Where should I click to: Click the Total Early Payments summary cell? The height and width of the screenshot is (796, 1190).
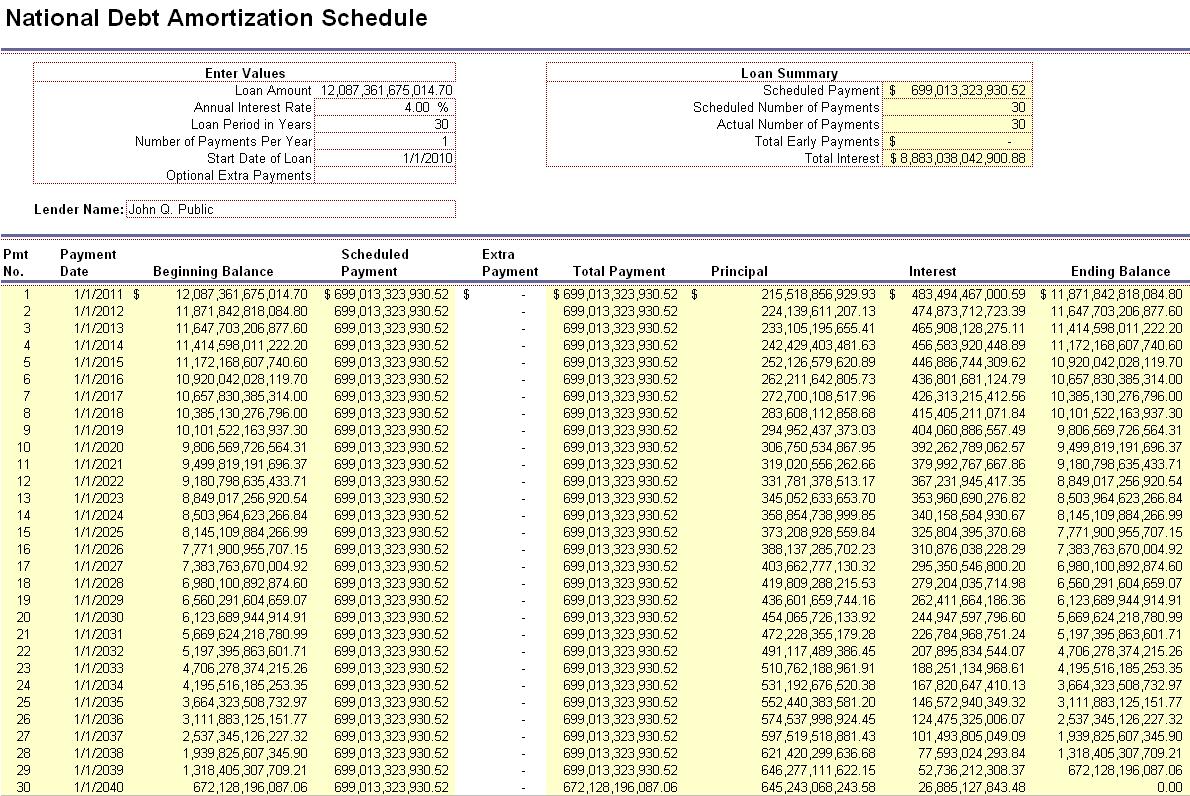click(x=957, y=141)
